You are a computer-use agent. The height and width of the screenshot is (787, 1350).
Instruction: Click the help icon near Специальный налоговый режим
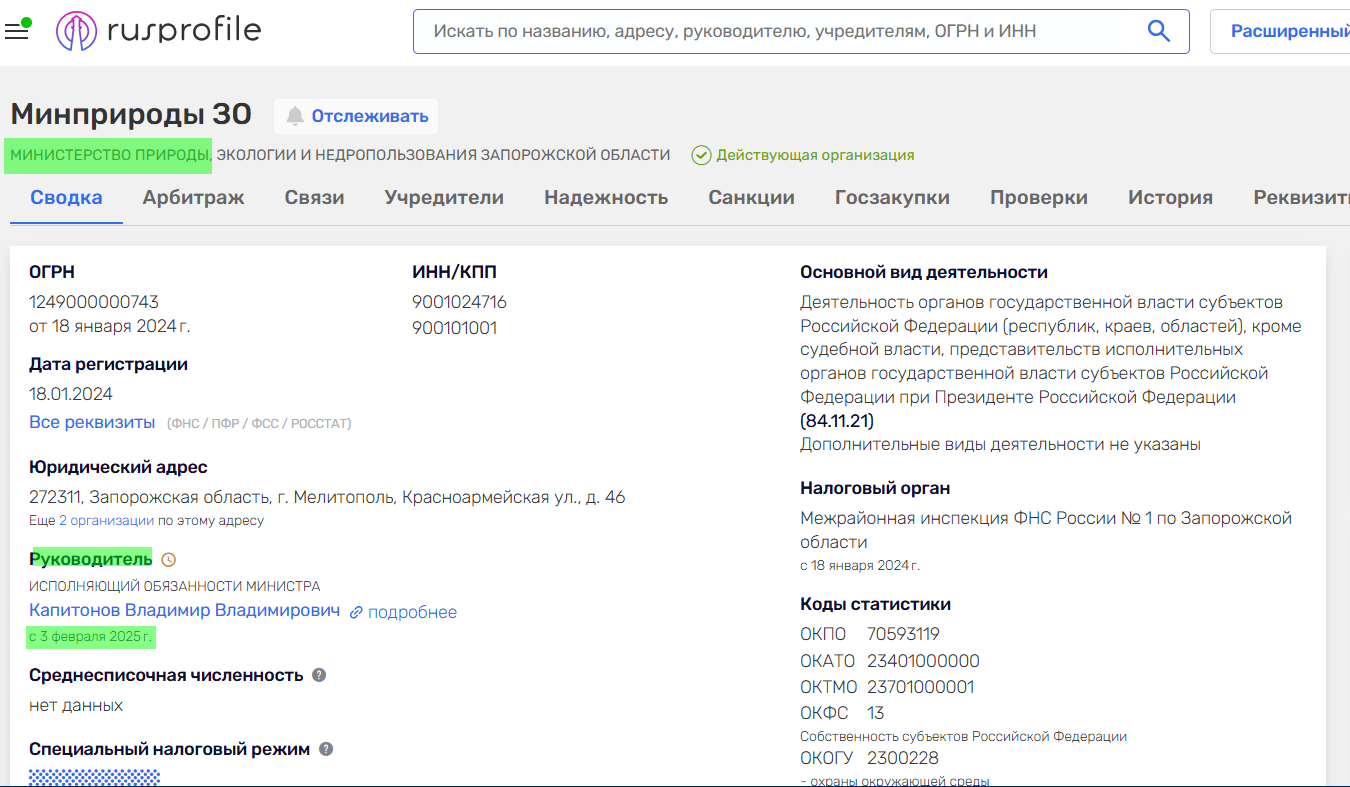tap(326, 749)
